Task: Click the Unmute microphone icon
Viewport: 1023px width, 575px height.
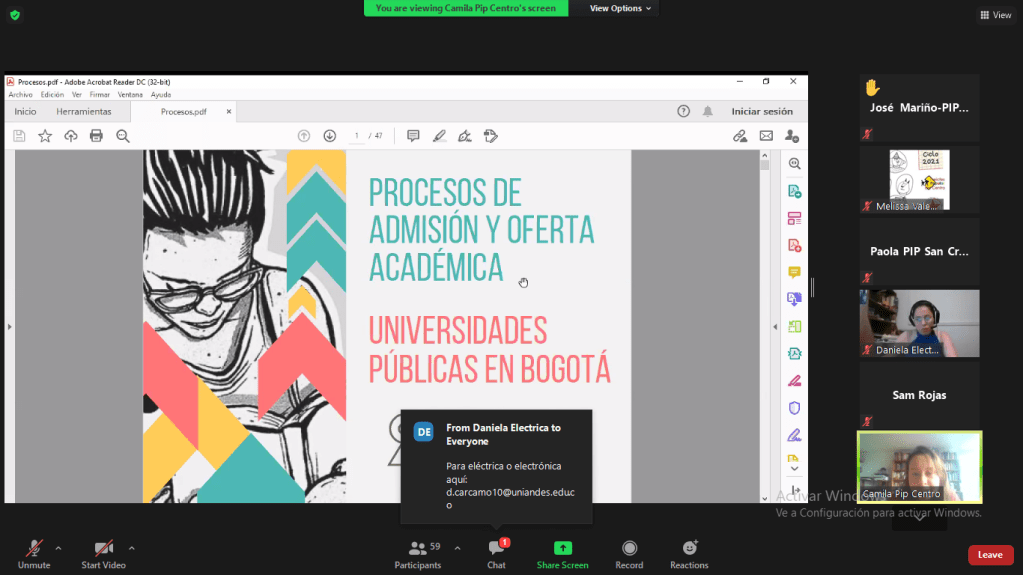Action: coord(34,548)
